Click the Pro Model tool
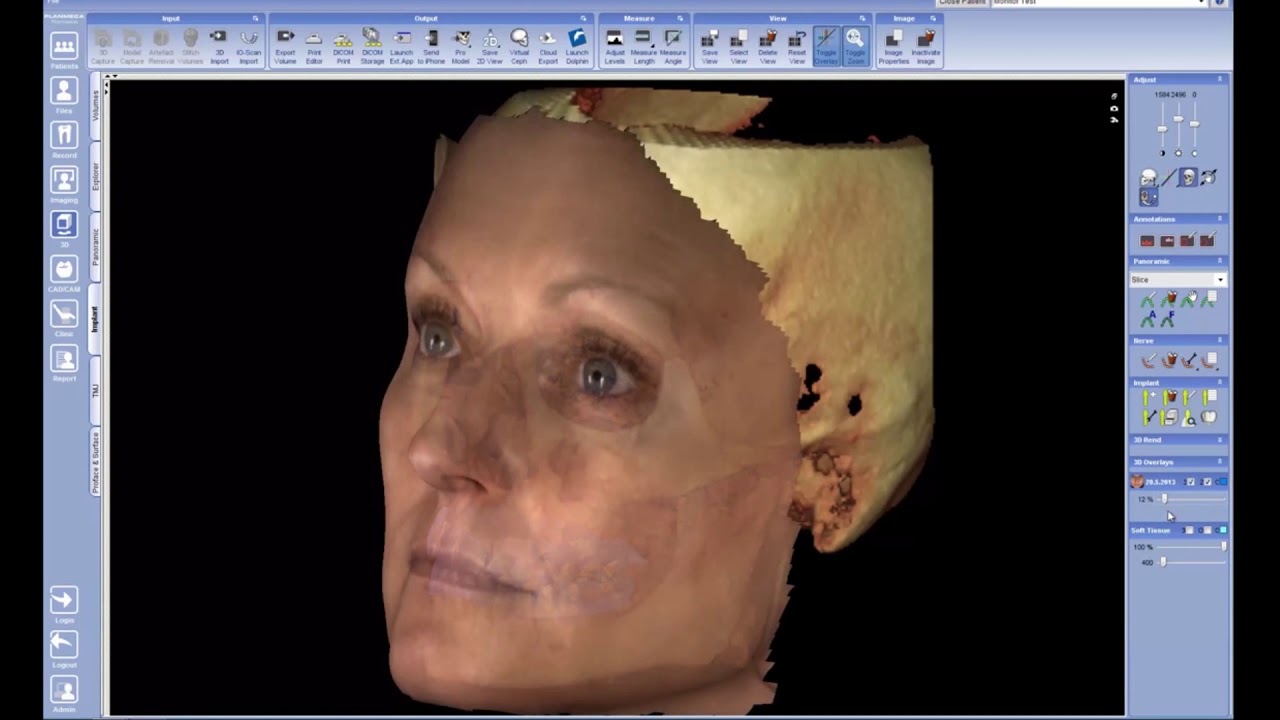The height and width of the screenshot is (720, 1280). coord(461,46)
